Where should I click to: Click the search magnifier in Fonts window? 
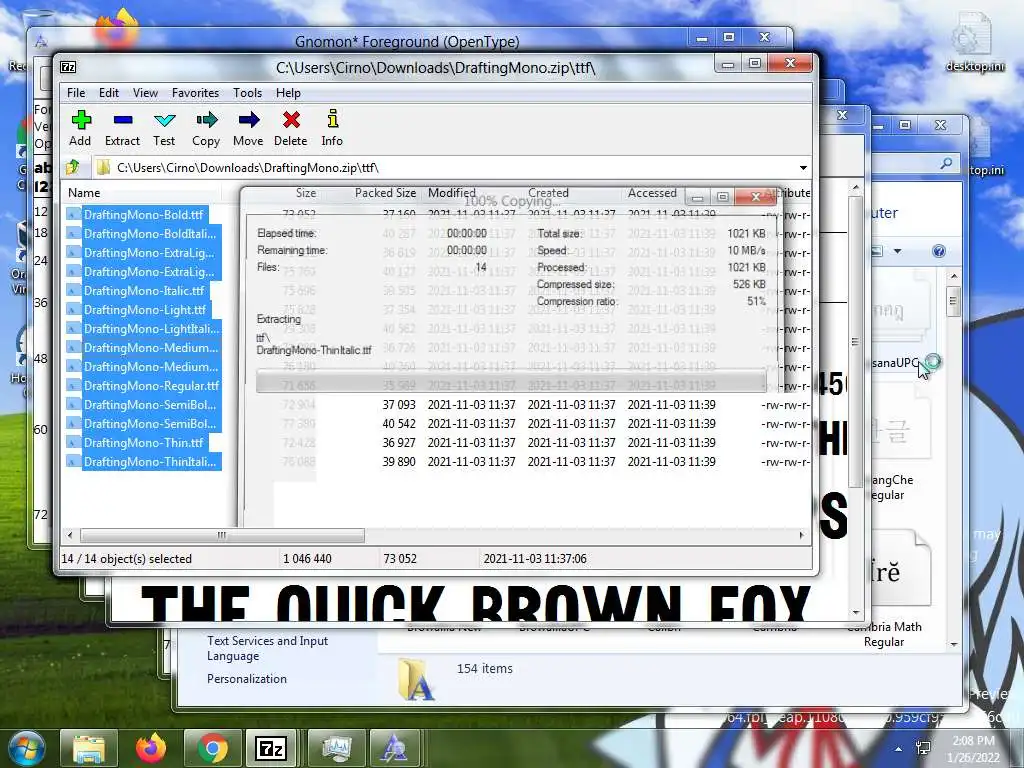pos(946,163)
